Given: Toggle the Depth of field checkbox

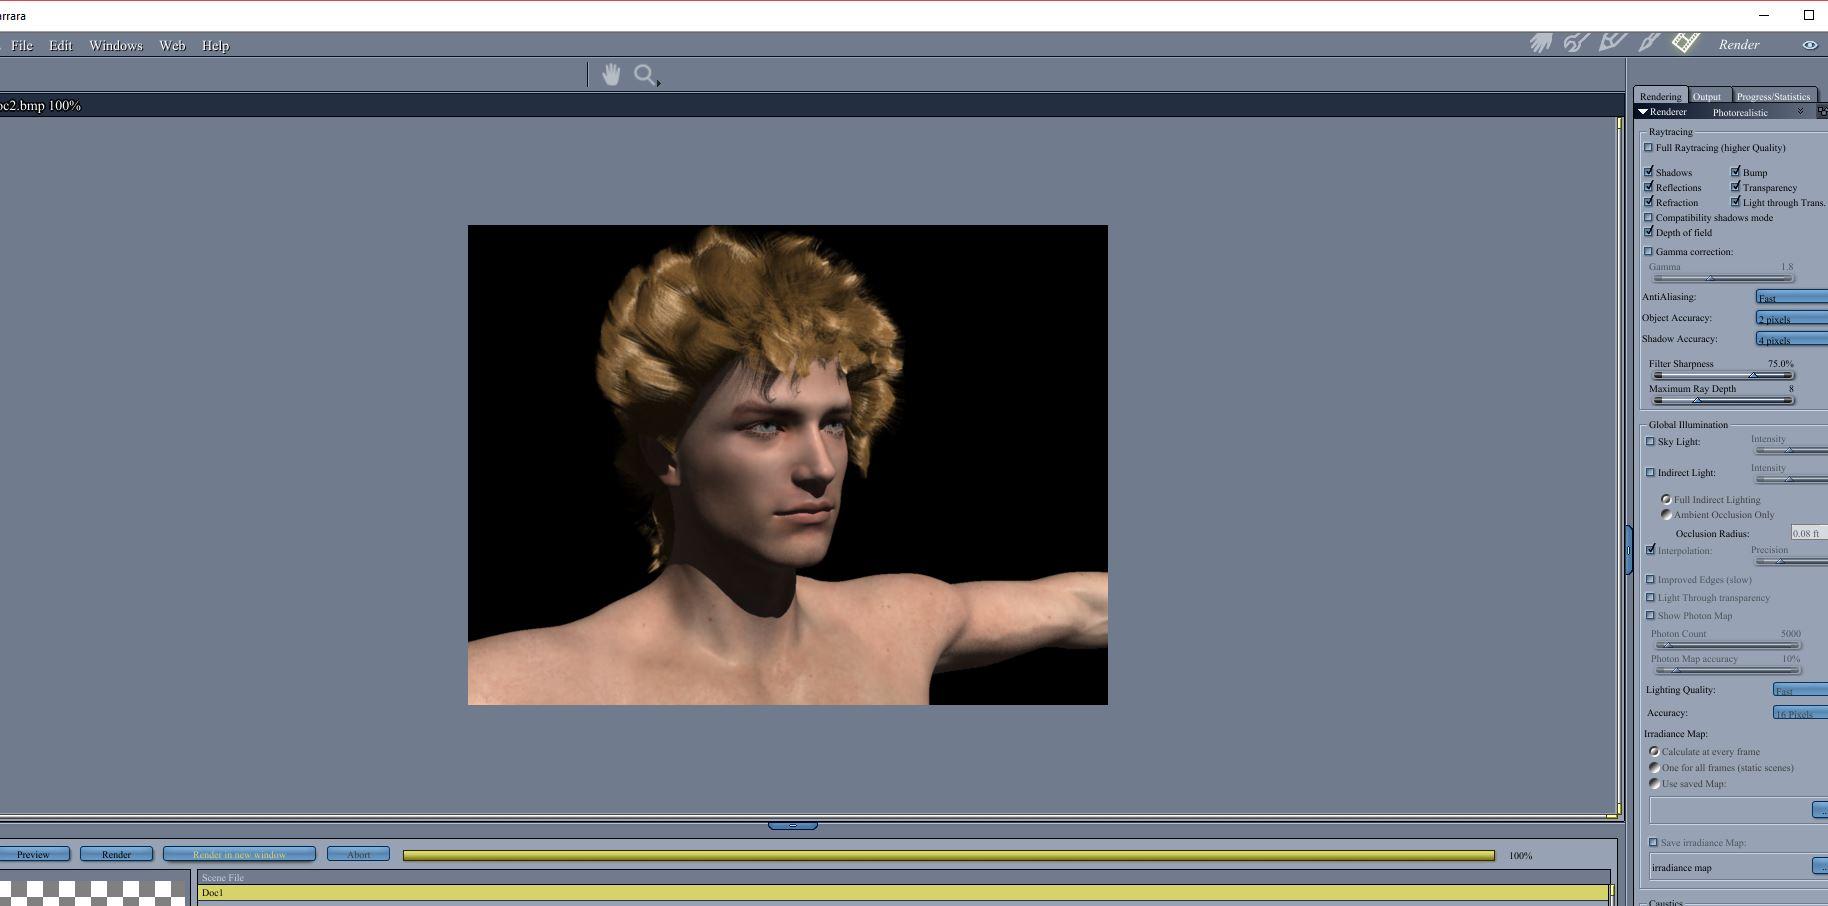Looking at the screenshot, I should pyautogui.click(x=1649, y=232).
